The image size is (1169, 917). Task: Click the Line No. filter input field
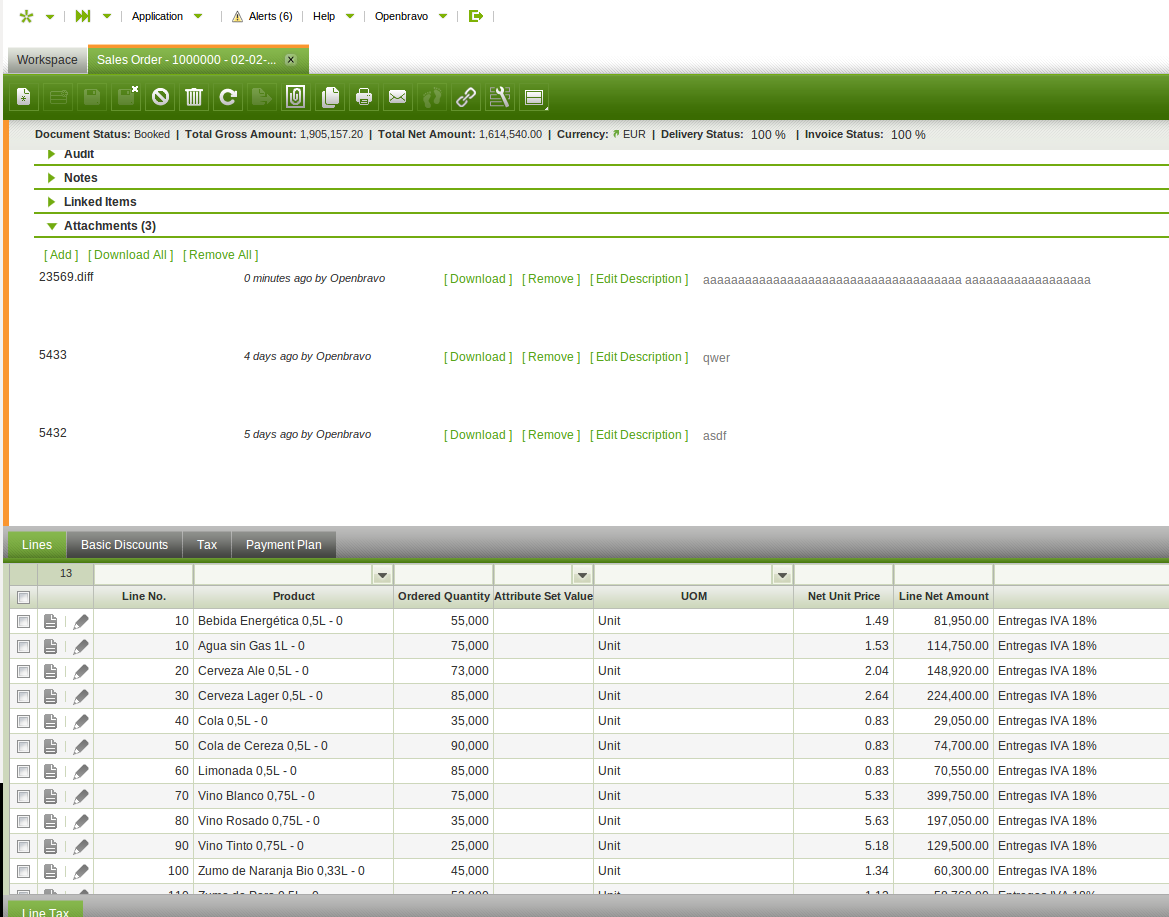click(x=143, y=574)
